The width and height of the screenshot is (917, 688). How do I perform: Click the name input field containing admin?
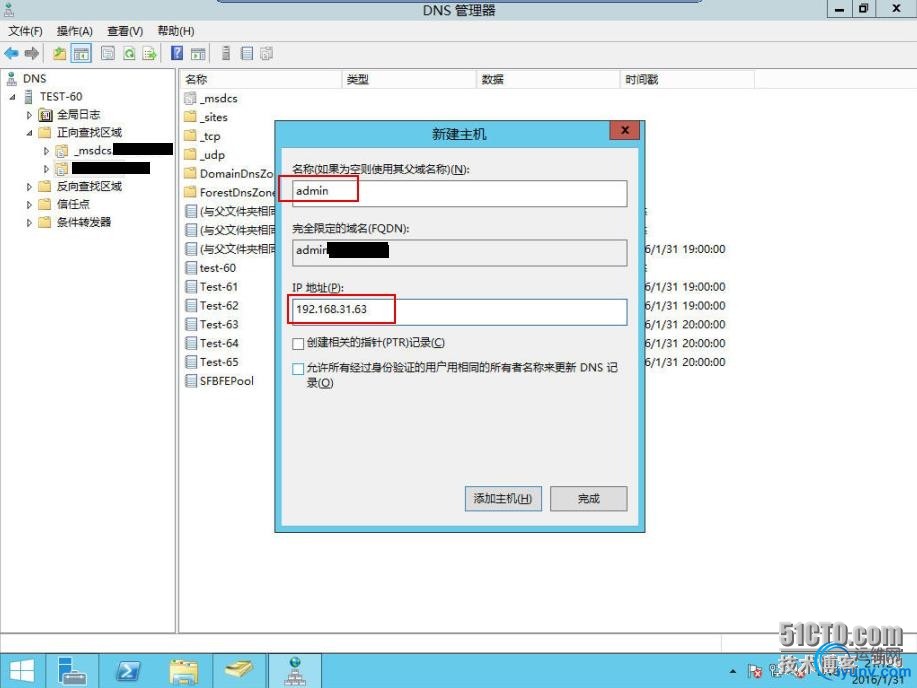[x=459, y=192]
